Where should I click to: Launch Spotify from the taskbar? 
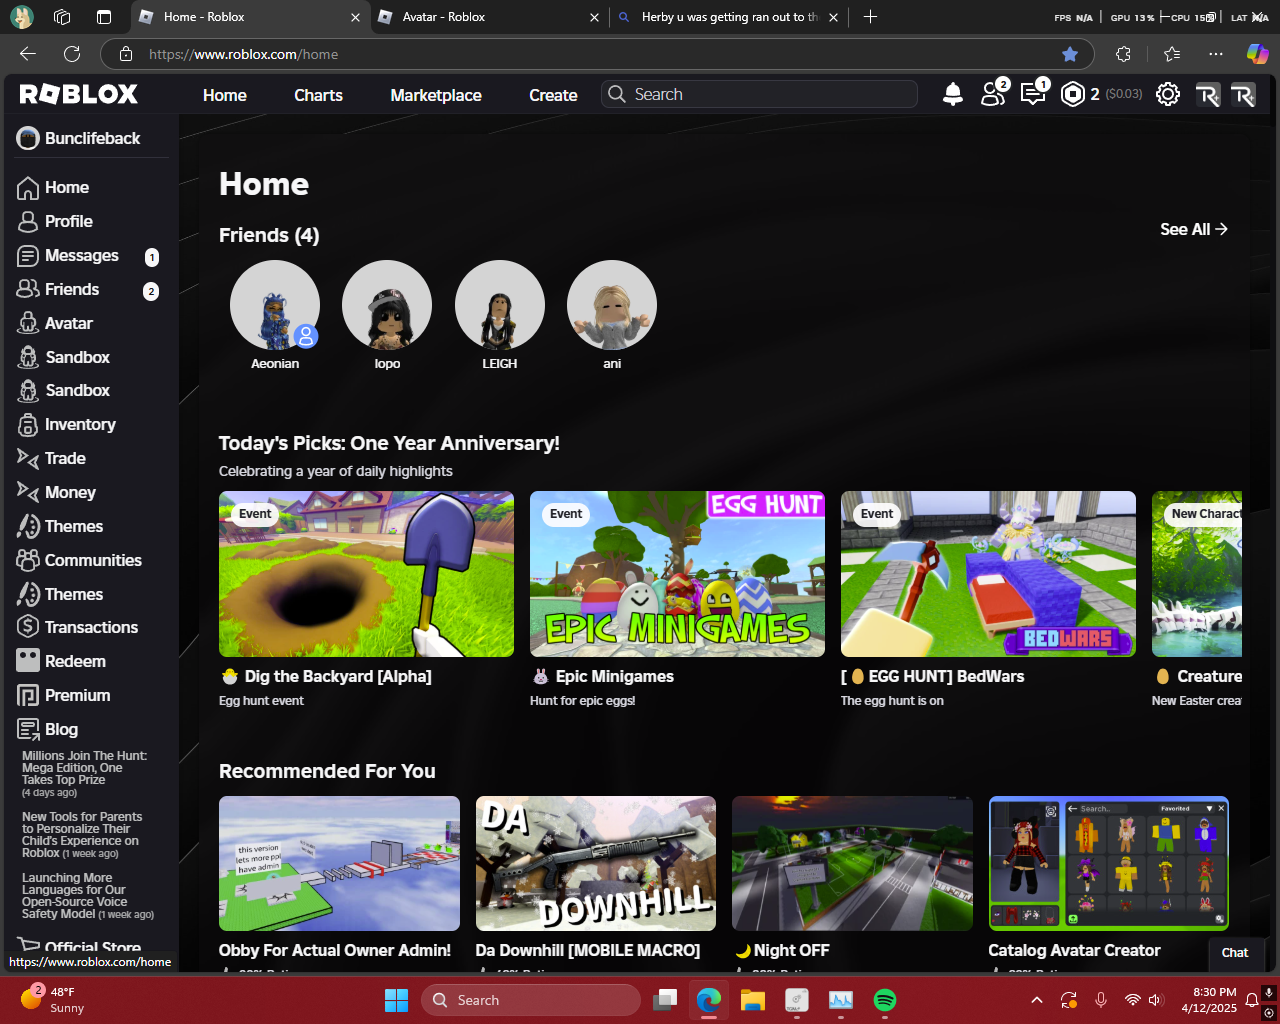point(885,1000)
